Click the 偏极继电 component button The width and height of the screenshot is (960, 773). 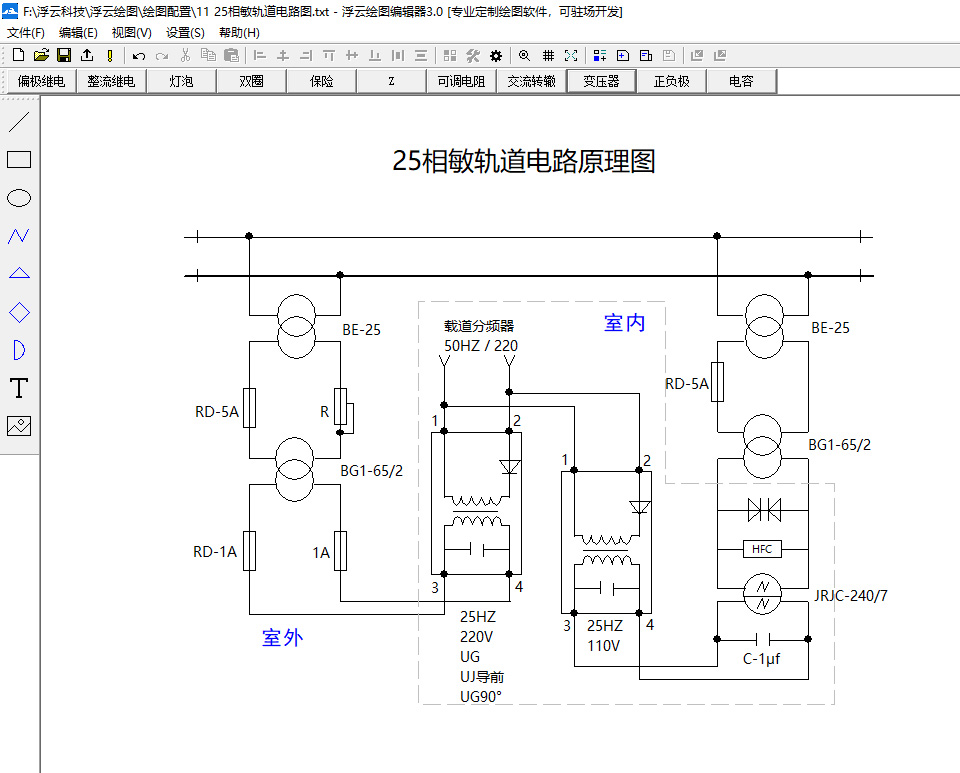(x=41, y=81)
